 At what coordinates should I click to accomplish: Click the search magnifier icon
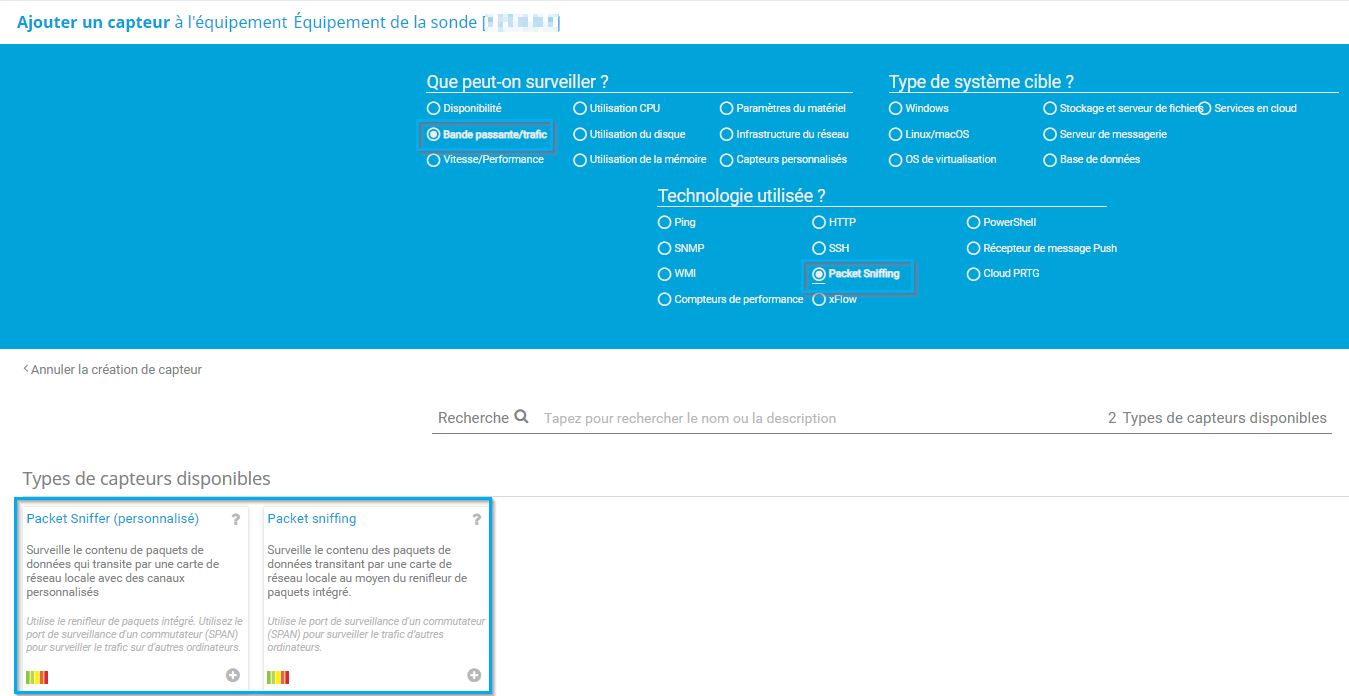[521, 417]
